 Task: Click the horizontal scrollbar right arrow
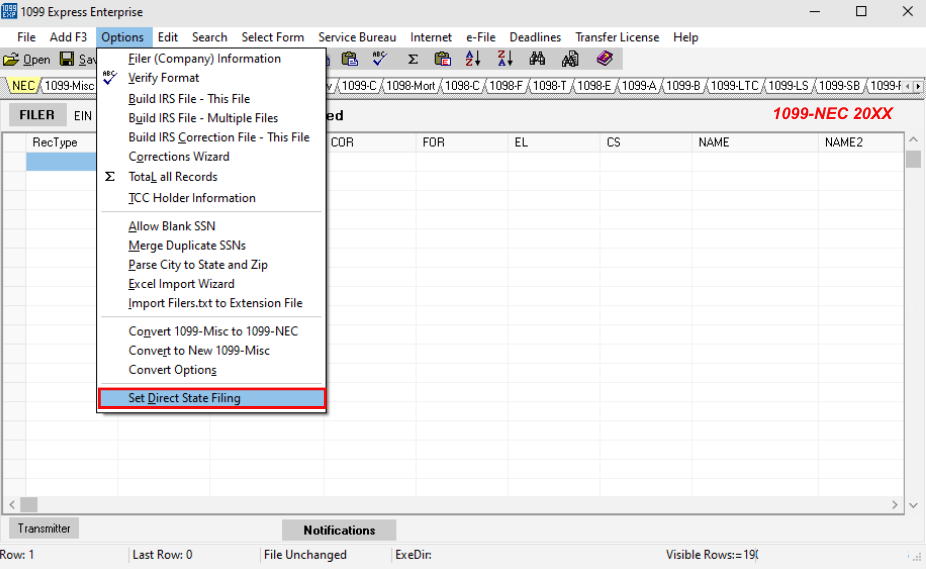[x=895, y=505]
